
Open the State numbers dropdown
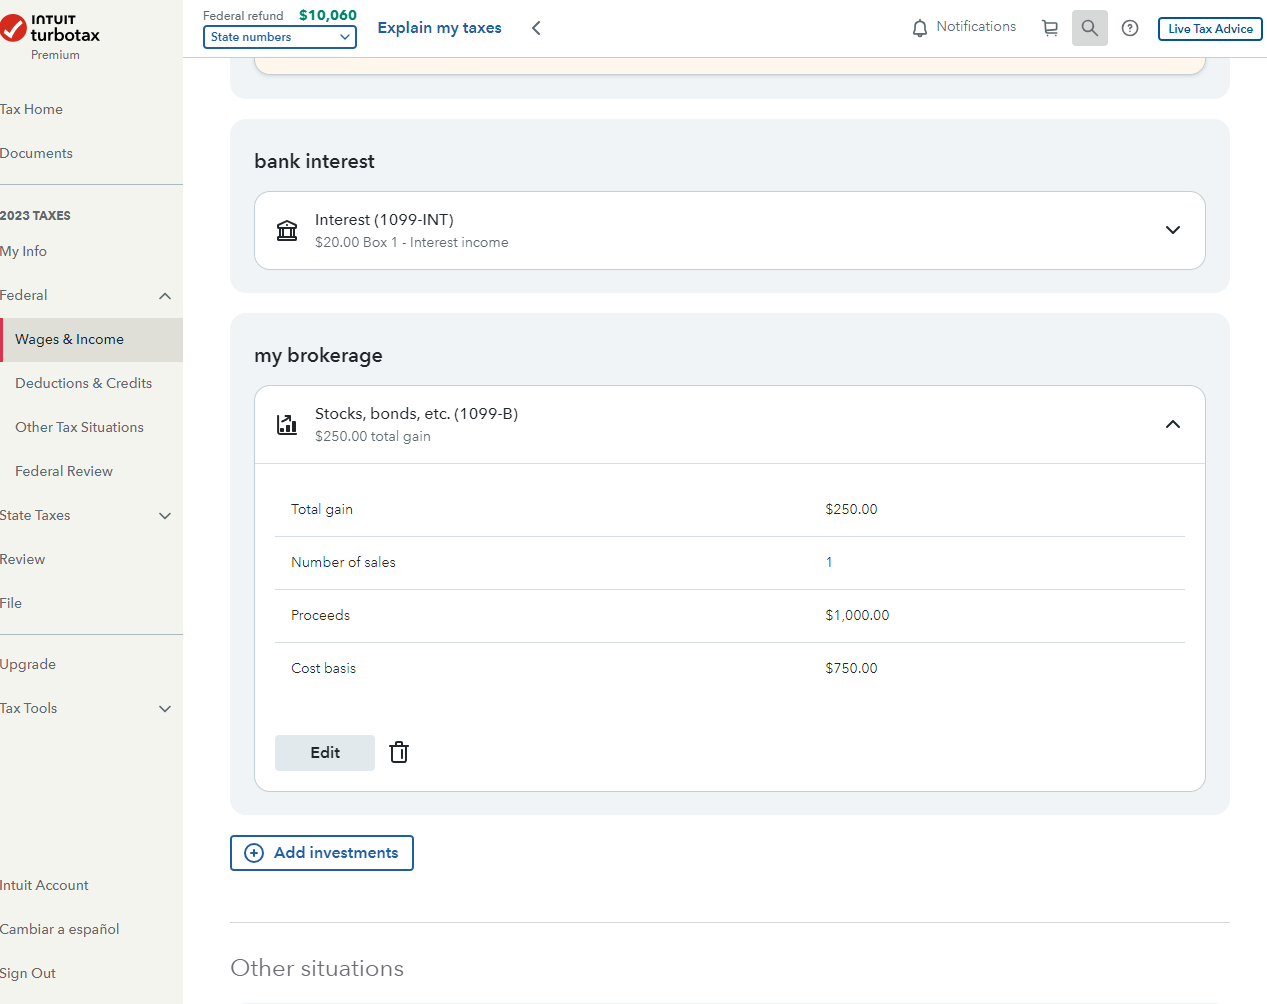(x=280, y=37)
